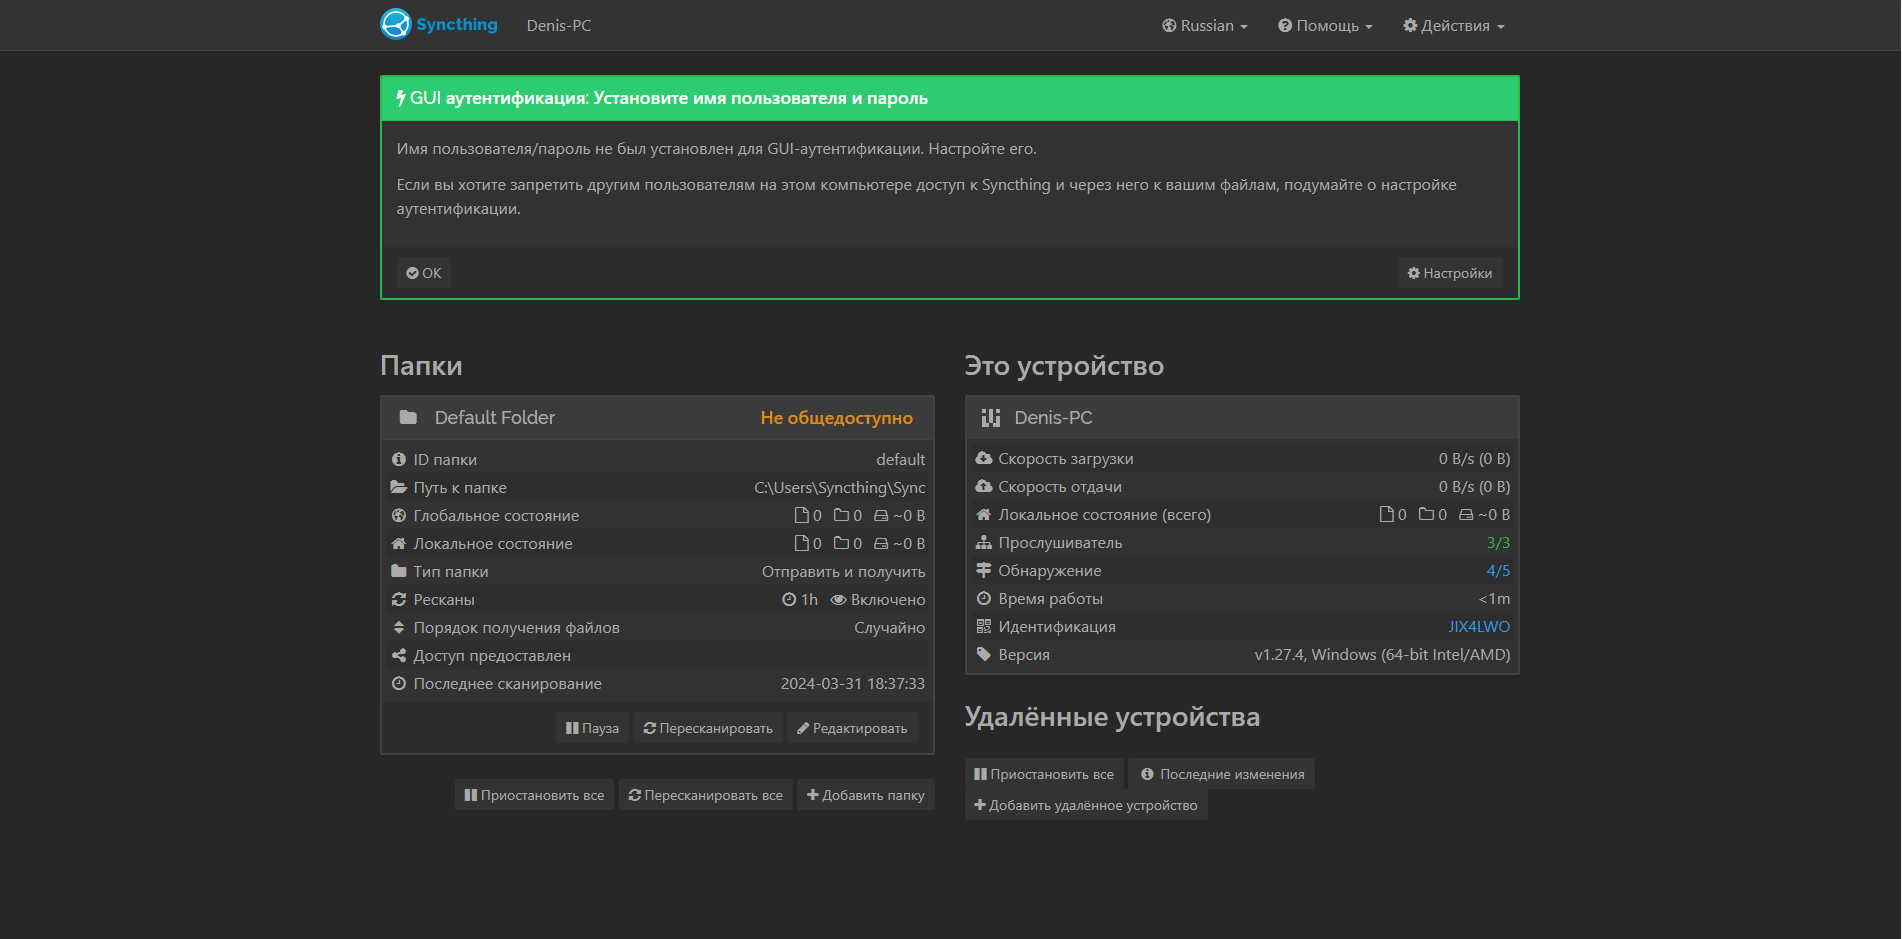Screen dimensions: 1902x939
Task: Click the refresh icon next to Ресканы
Action: pos(399,599)
